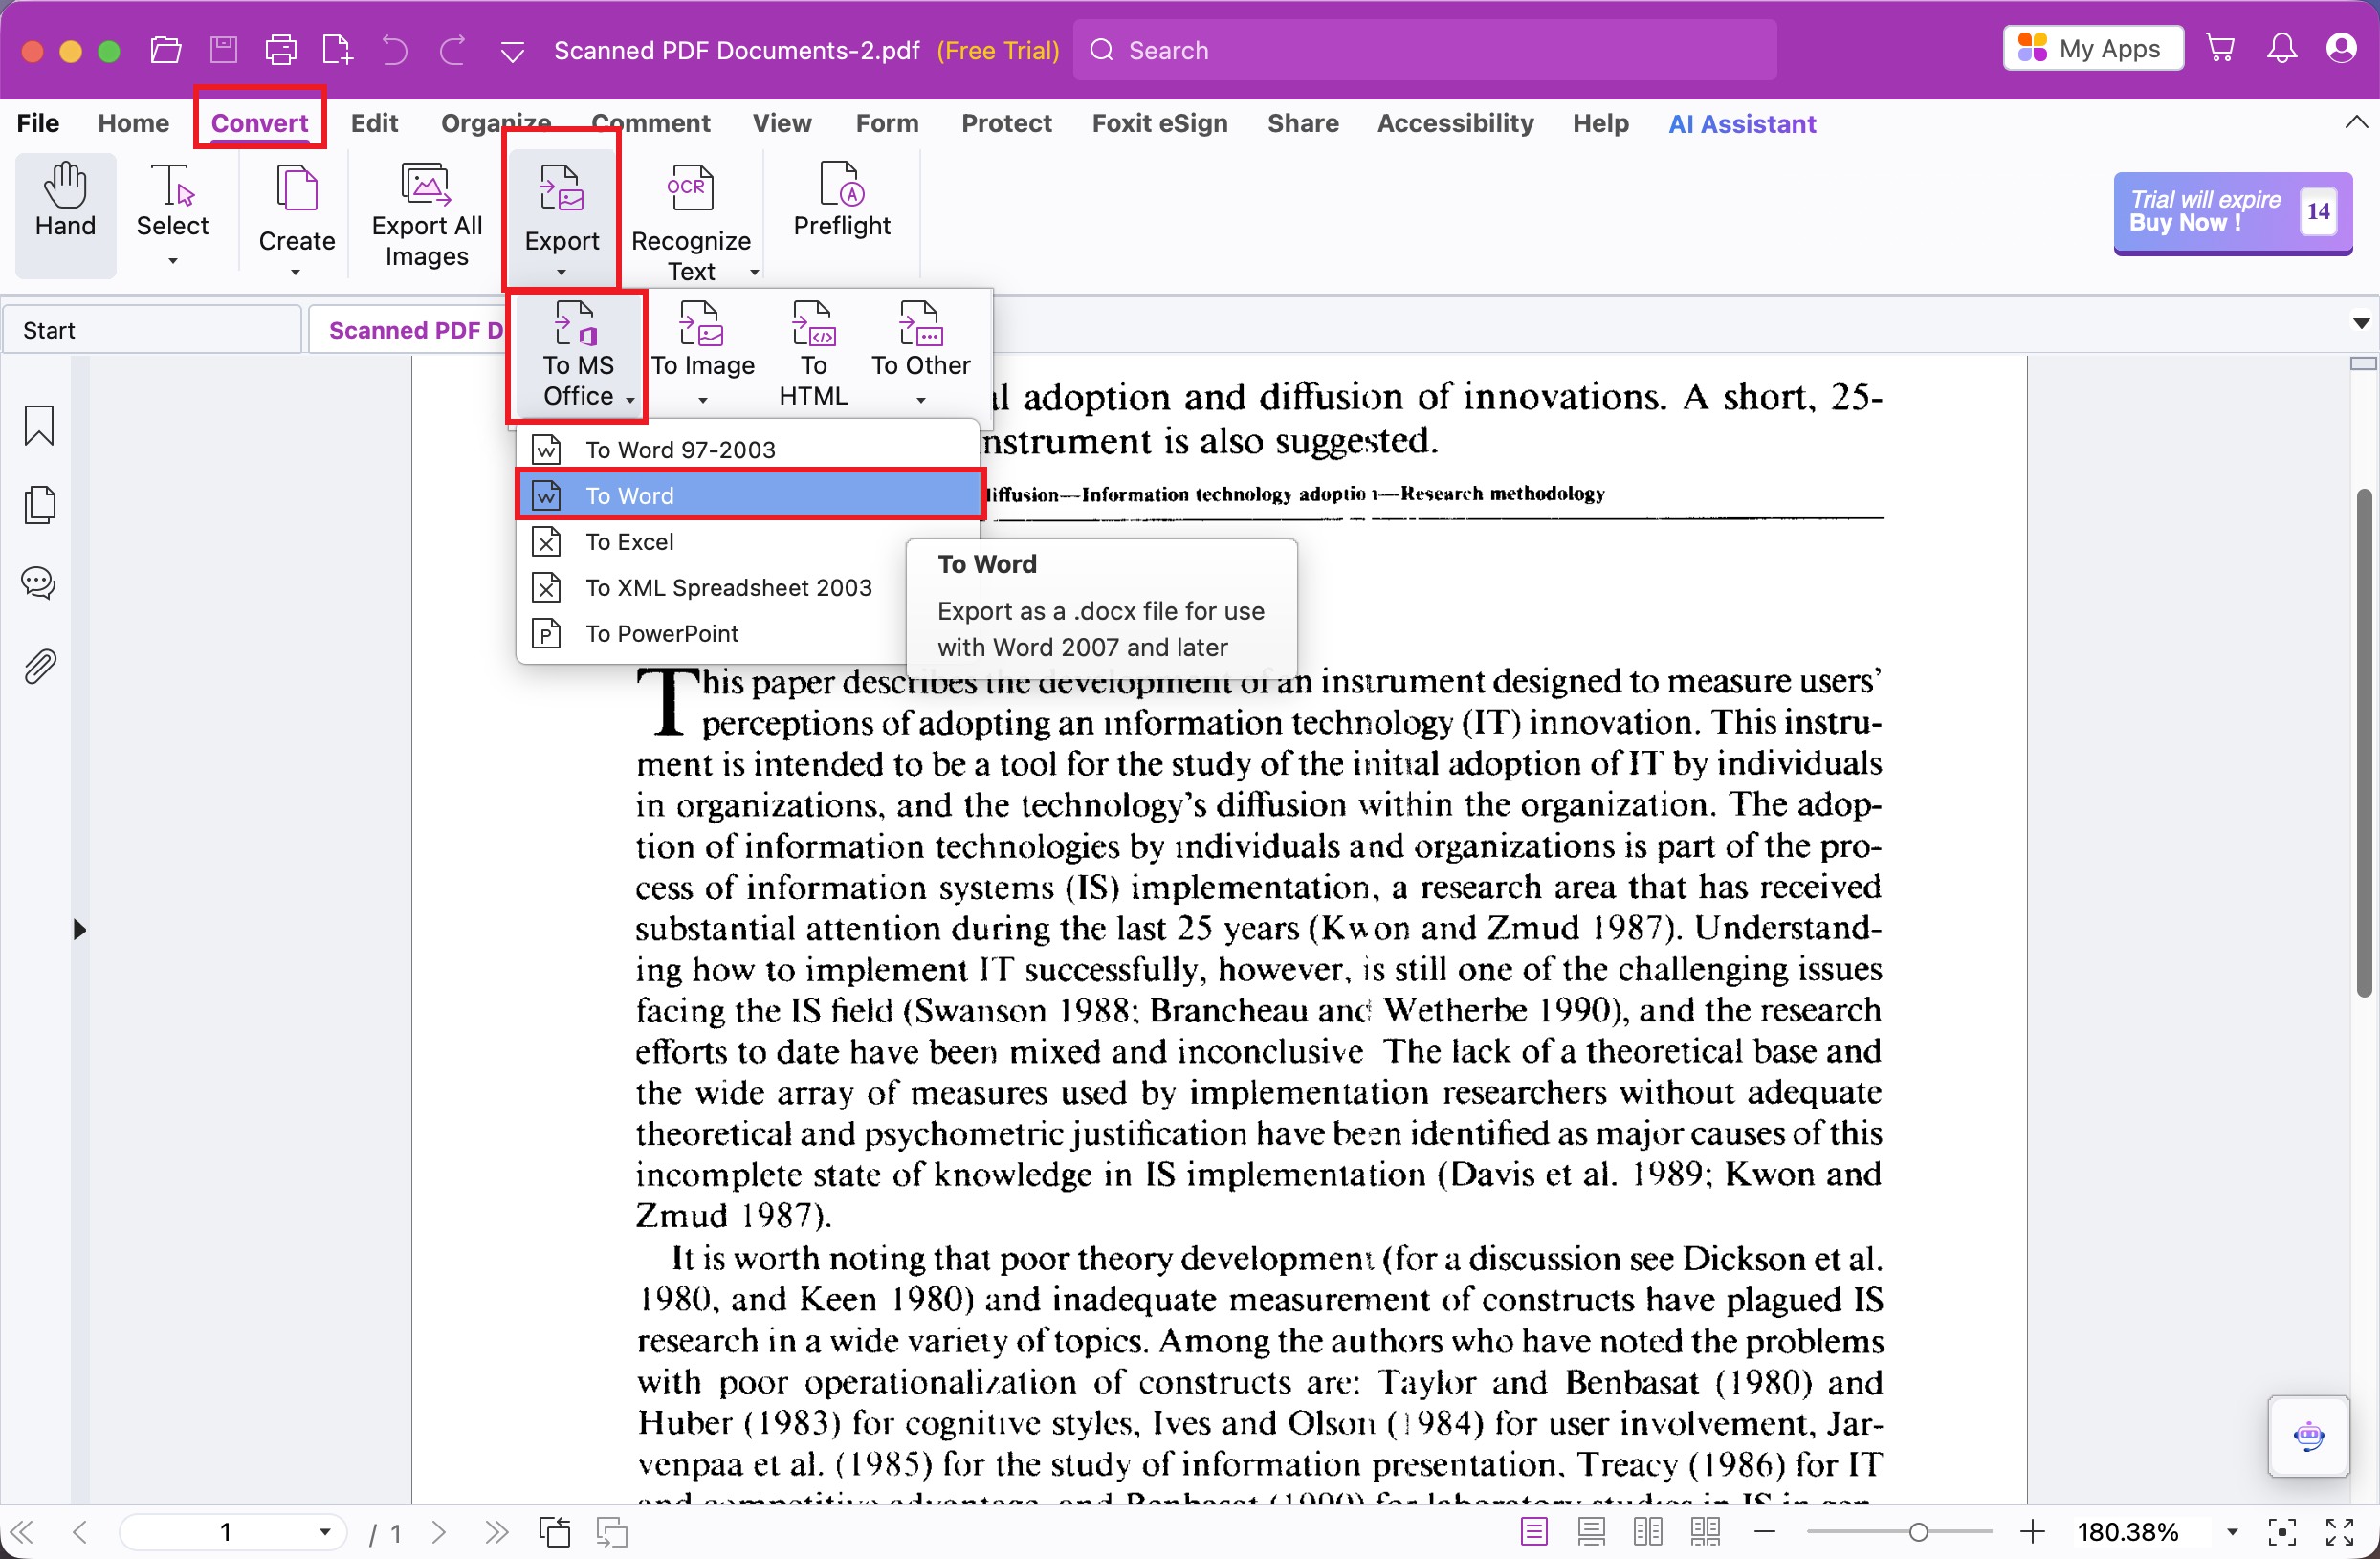The image size is (2380, 1559).
Task: Collapse the ribbon with the chevron
Action: coord(2355,122)
